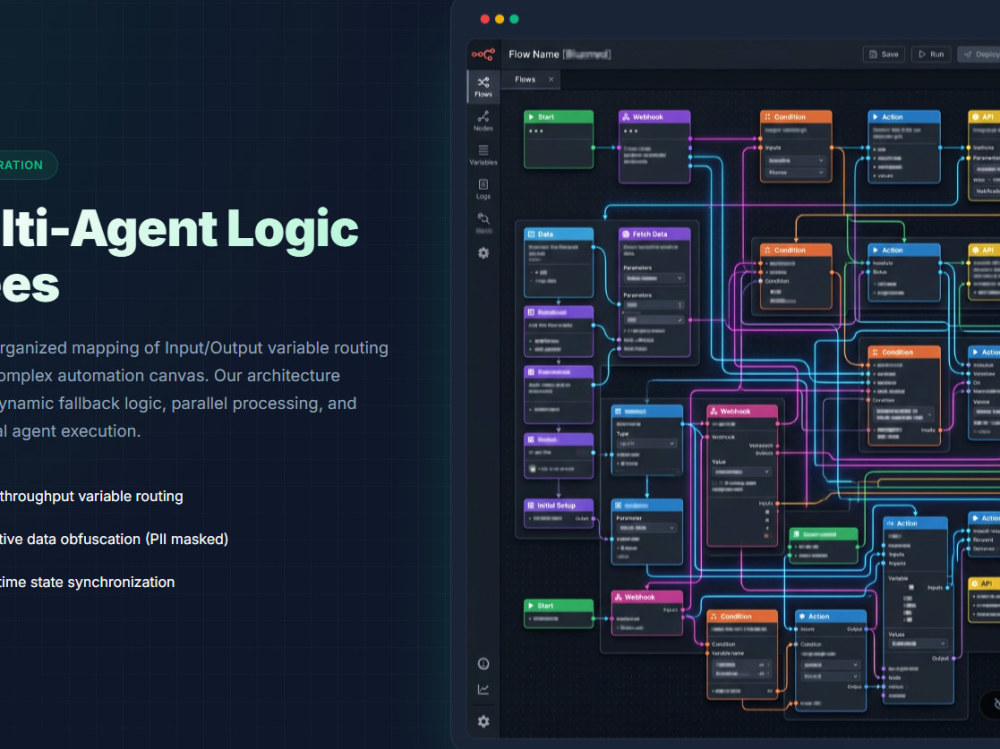Image resolution: width=1000 pixels, height=749 pixels.
Task: Click the 'time state synchronization' text
Action: 87,582
